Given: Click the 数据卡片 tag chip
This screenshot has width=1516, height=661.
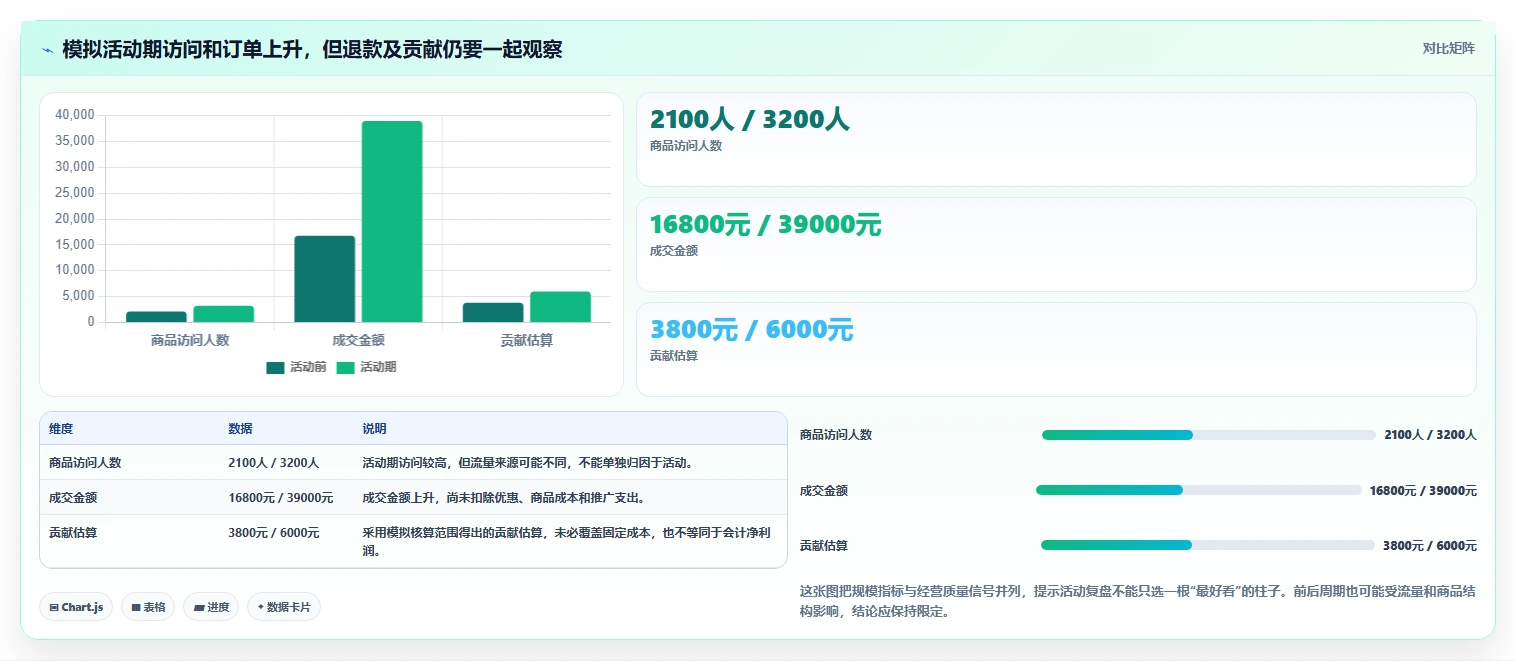Looking at the screenshot, I should pos(284,607).
